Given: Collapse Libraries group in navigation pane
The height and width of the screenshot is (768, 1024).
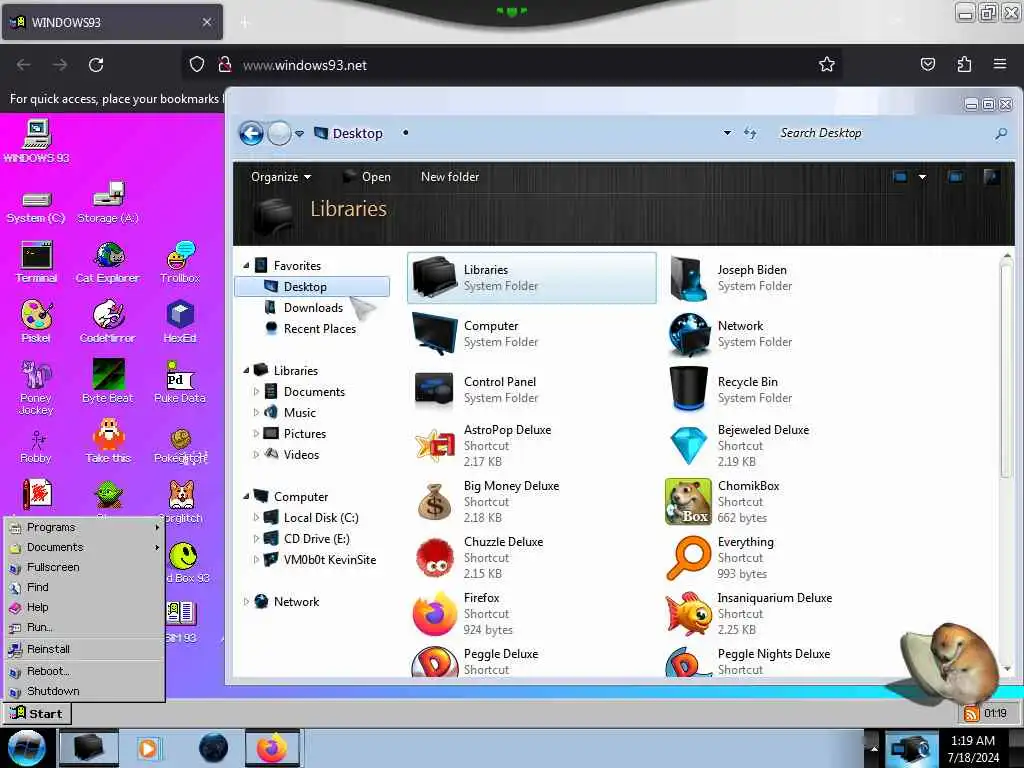Looking at the screenshot, I should point(246,370).
